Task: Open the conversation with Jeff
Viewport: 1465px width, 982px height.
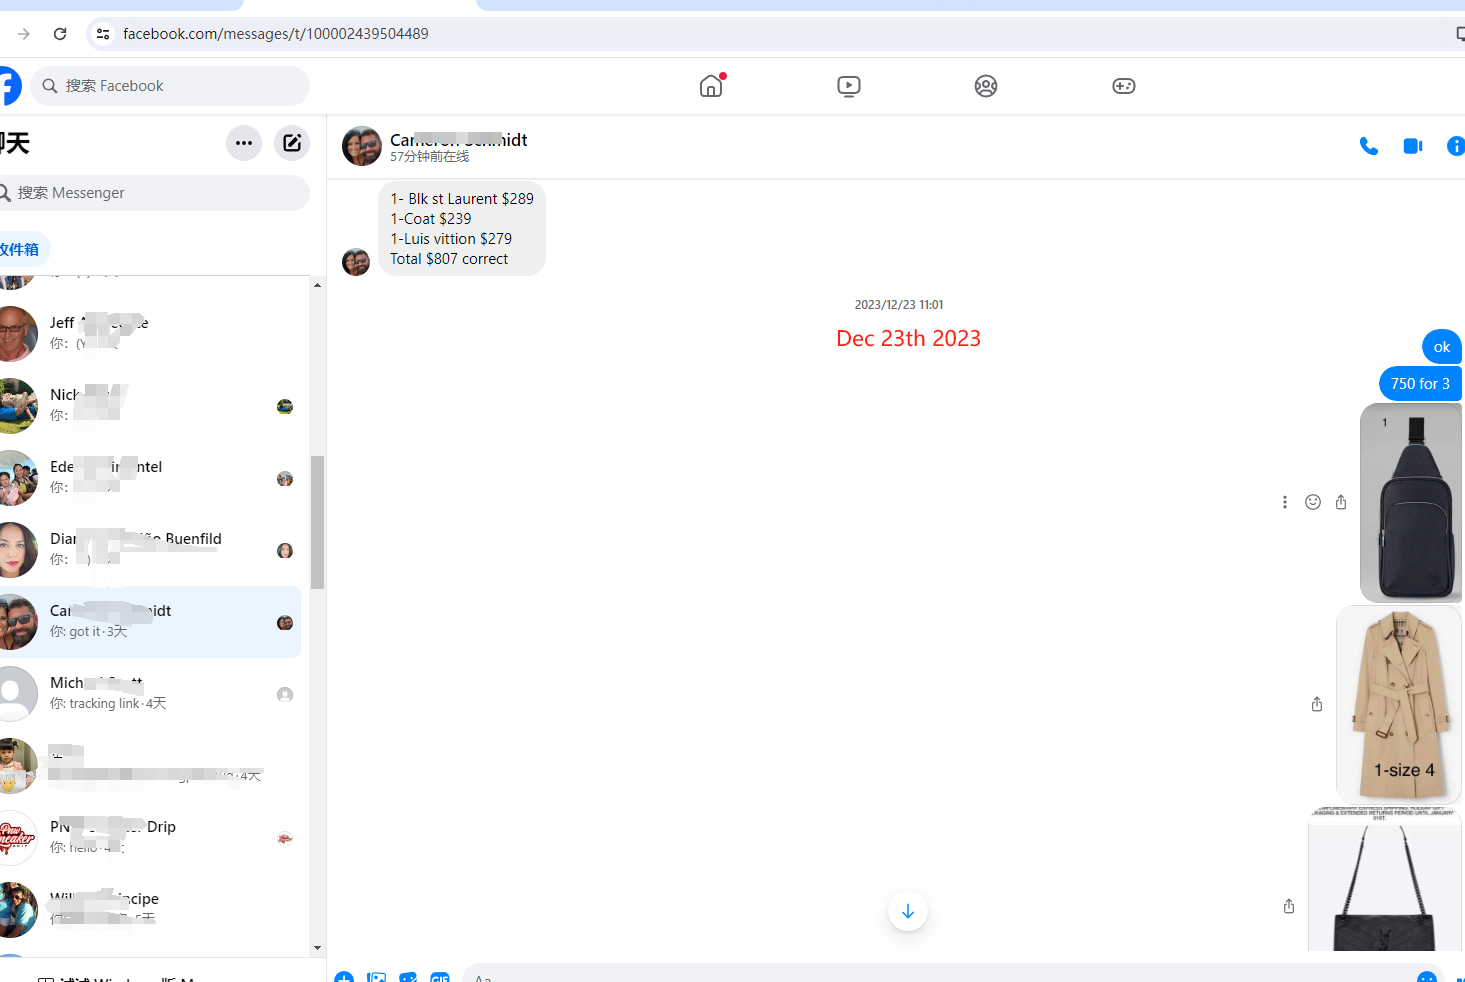Action: click(150, 333)
